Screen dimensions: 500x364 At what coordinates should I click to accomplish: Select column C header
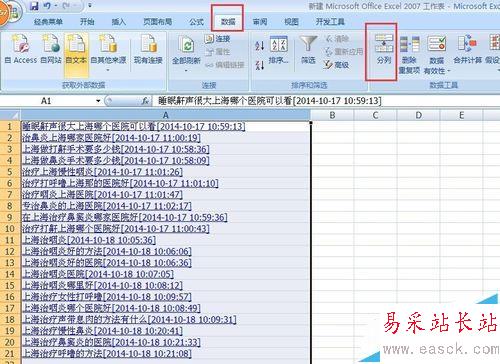click(x=375, y=115)
